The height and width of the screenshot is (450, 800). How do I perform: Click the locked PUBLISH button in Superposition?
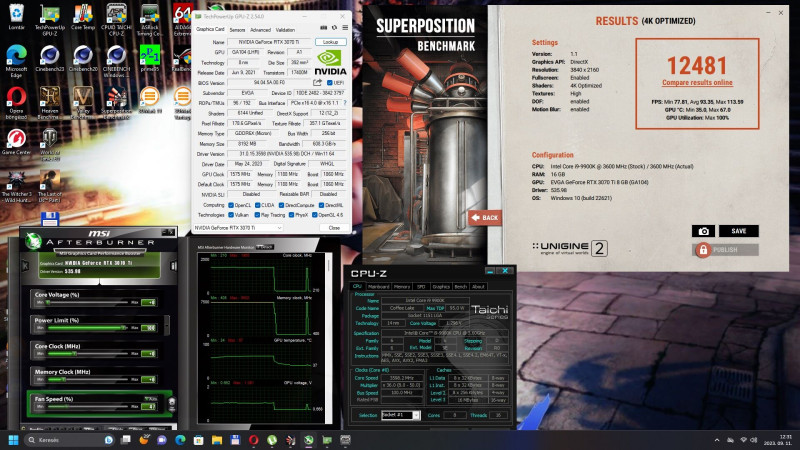coord(726,250)
